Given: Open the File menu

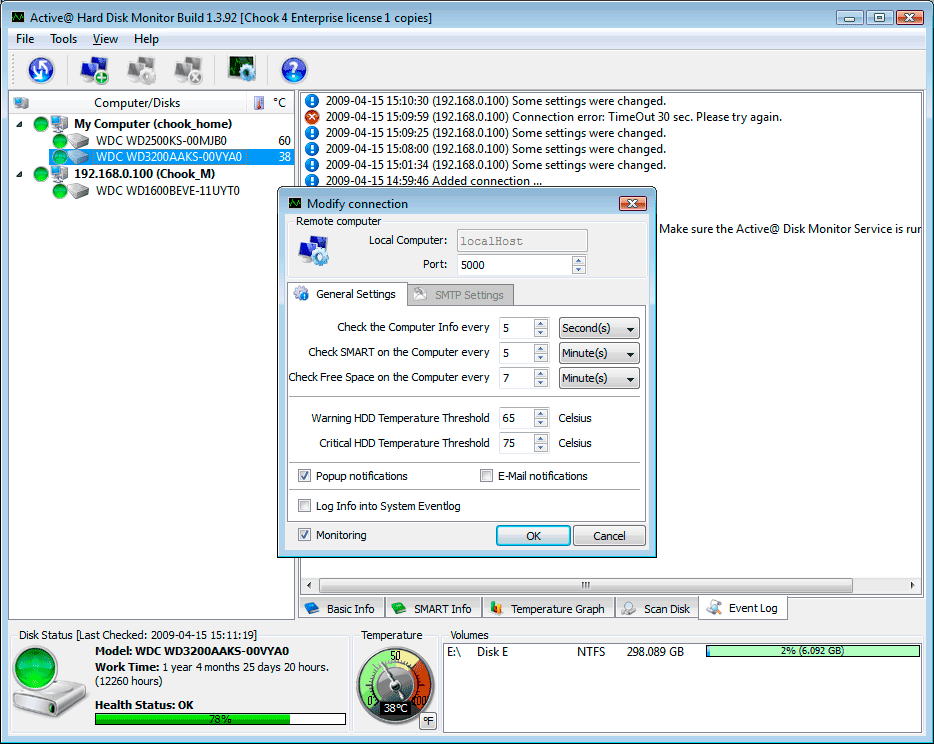Looking at the screenshot, I should tap(25, 39).
